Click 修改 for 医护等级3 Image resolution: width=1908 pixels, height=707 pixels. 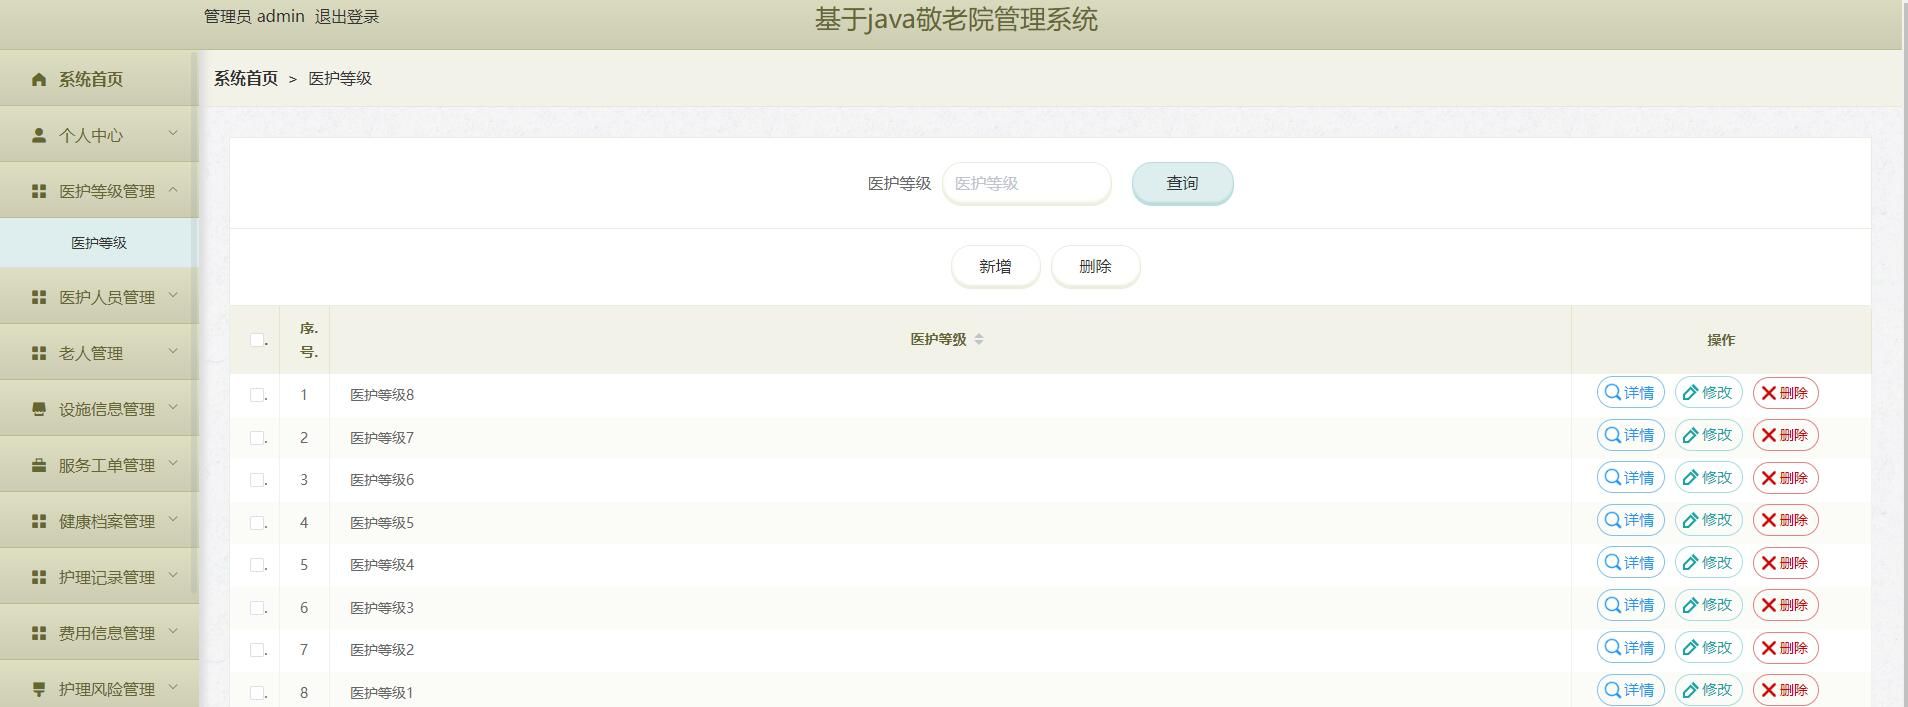pos(1708,605)
